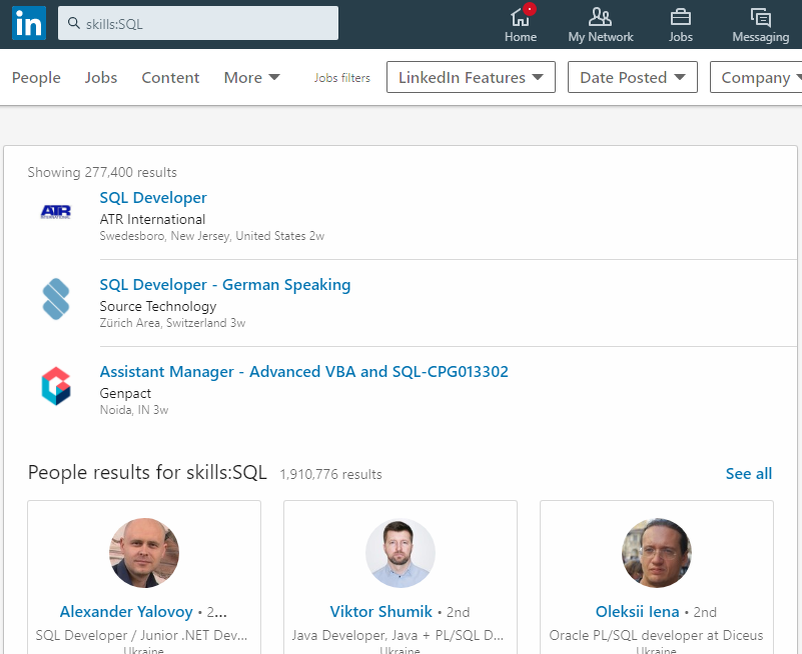
Task: Open the Date Posted filter dropdown
Action: point(632,77)
